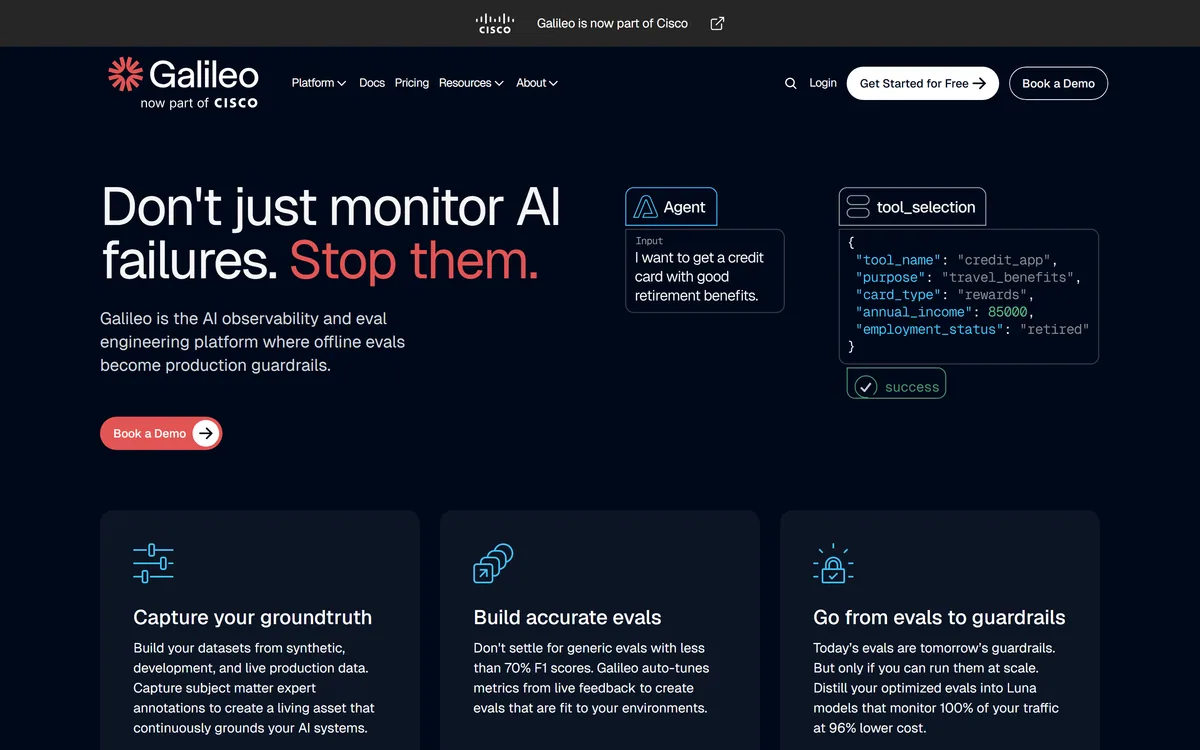Click Get Started for Free button
The image size is (1200, 750).
click(922, 83)
